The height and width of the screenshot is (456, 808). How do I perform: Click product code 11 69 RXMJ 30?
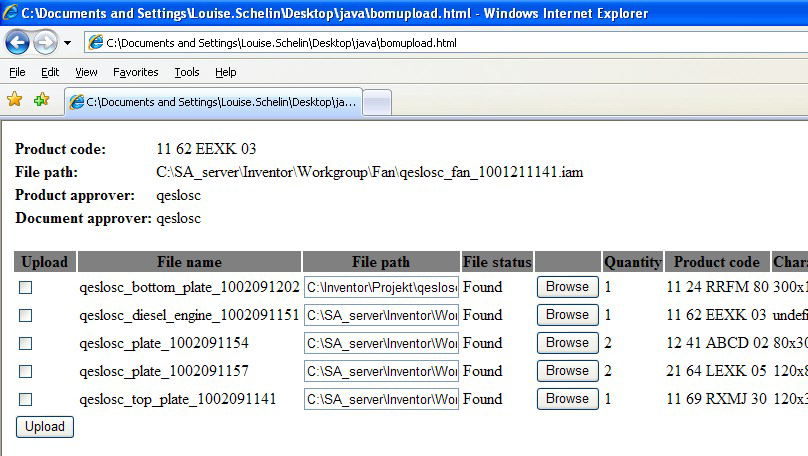716,399
